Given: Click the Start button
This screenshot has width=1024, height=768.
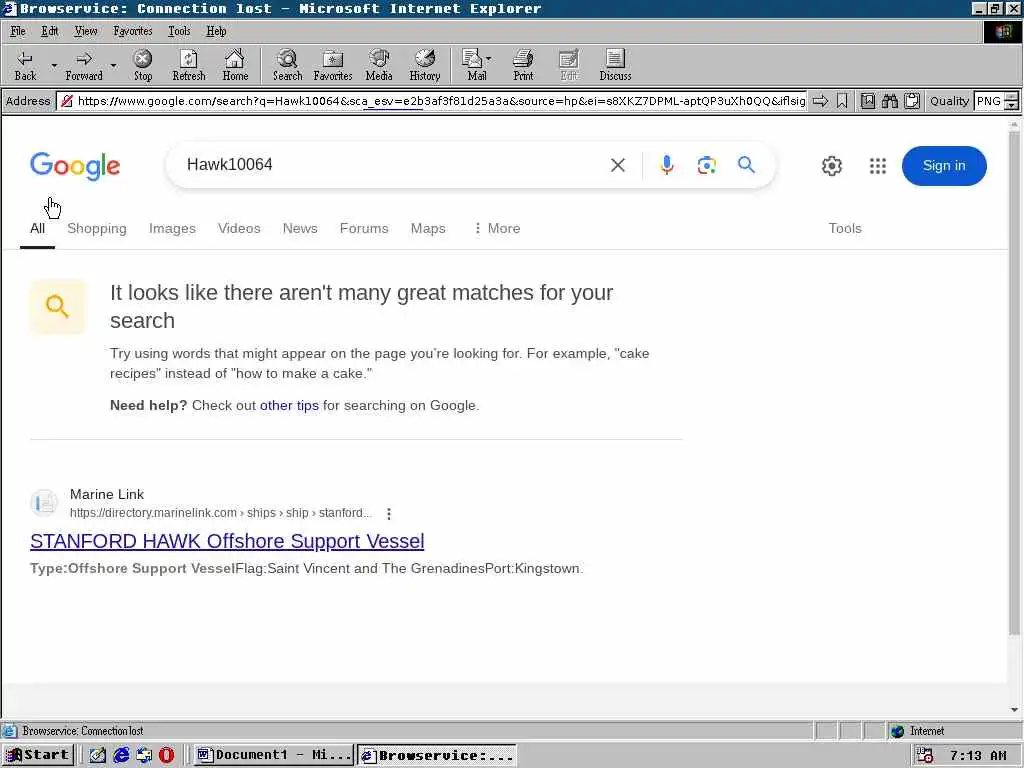Looking at the screenshot, I should pos(37,755).
